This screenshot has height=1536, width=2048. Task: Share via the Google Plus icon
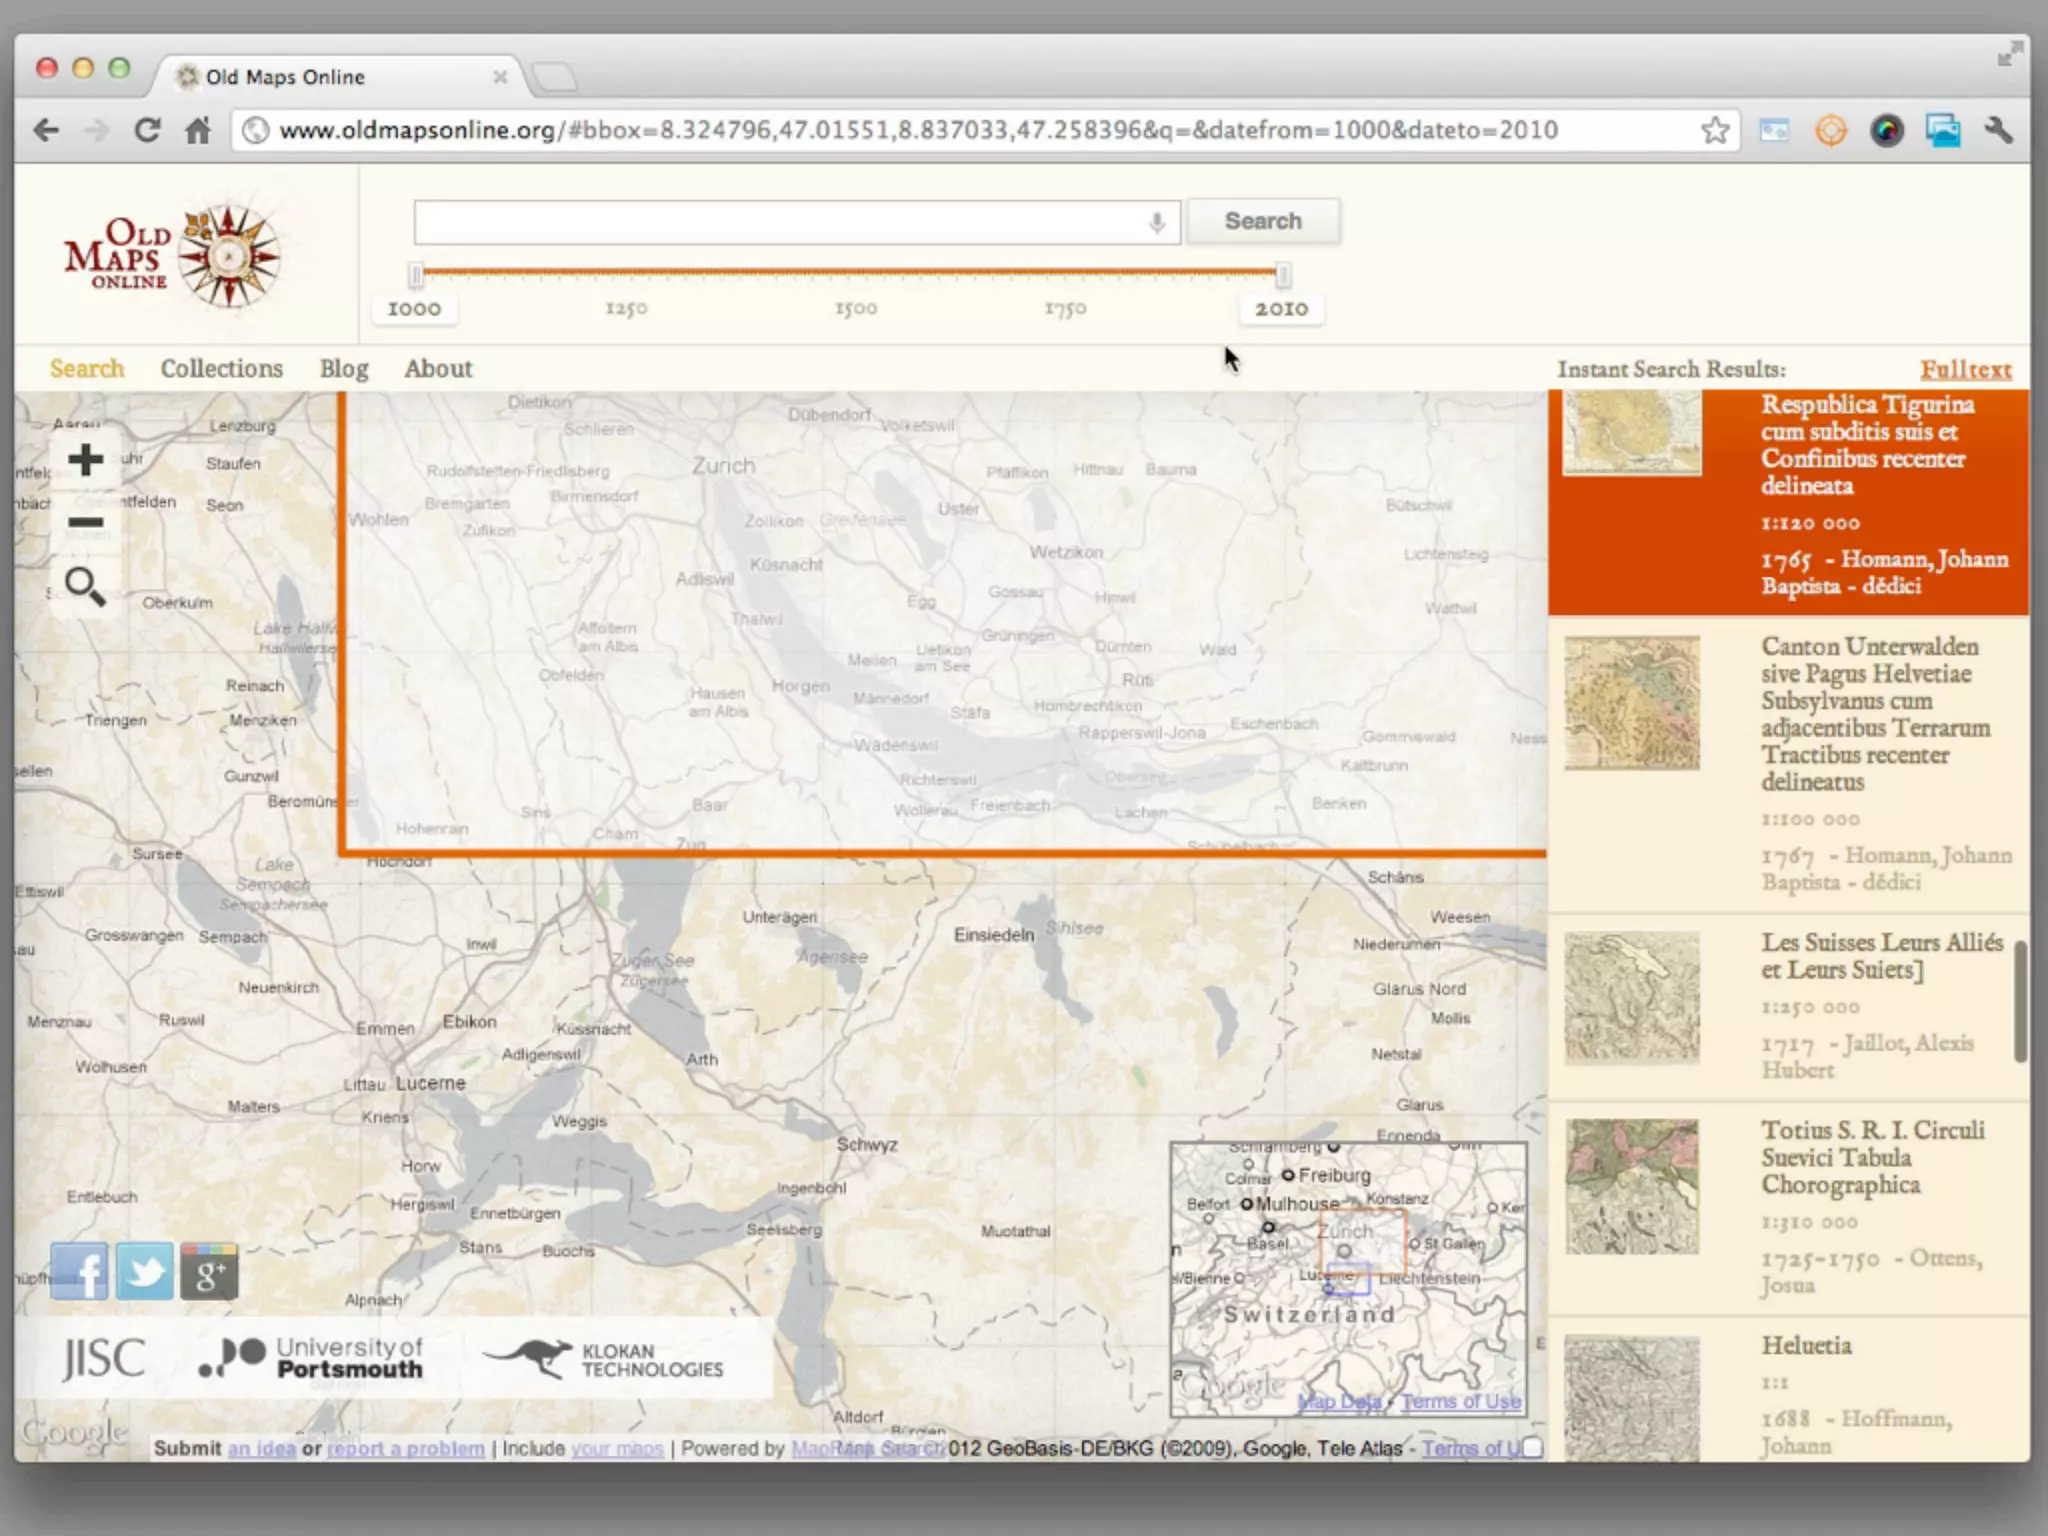point(209,1271)
